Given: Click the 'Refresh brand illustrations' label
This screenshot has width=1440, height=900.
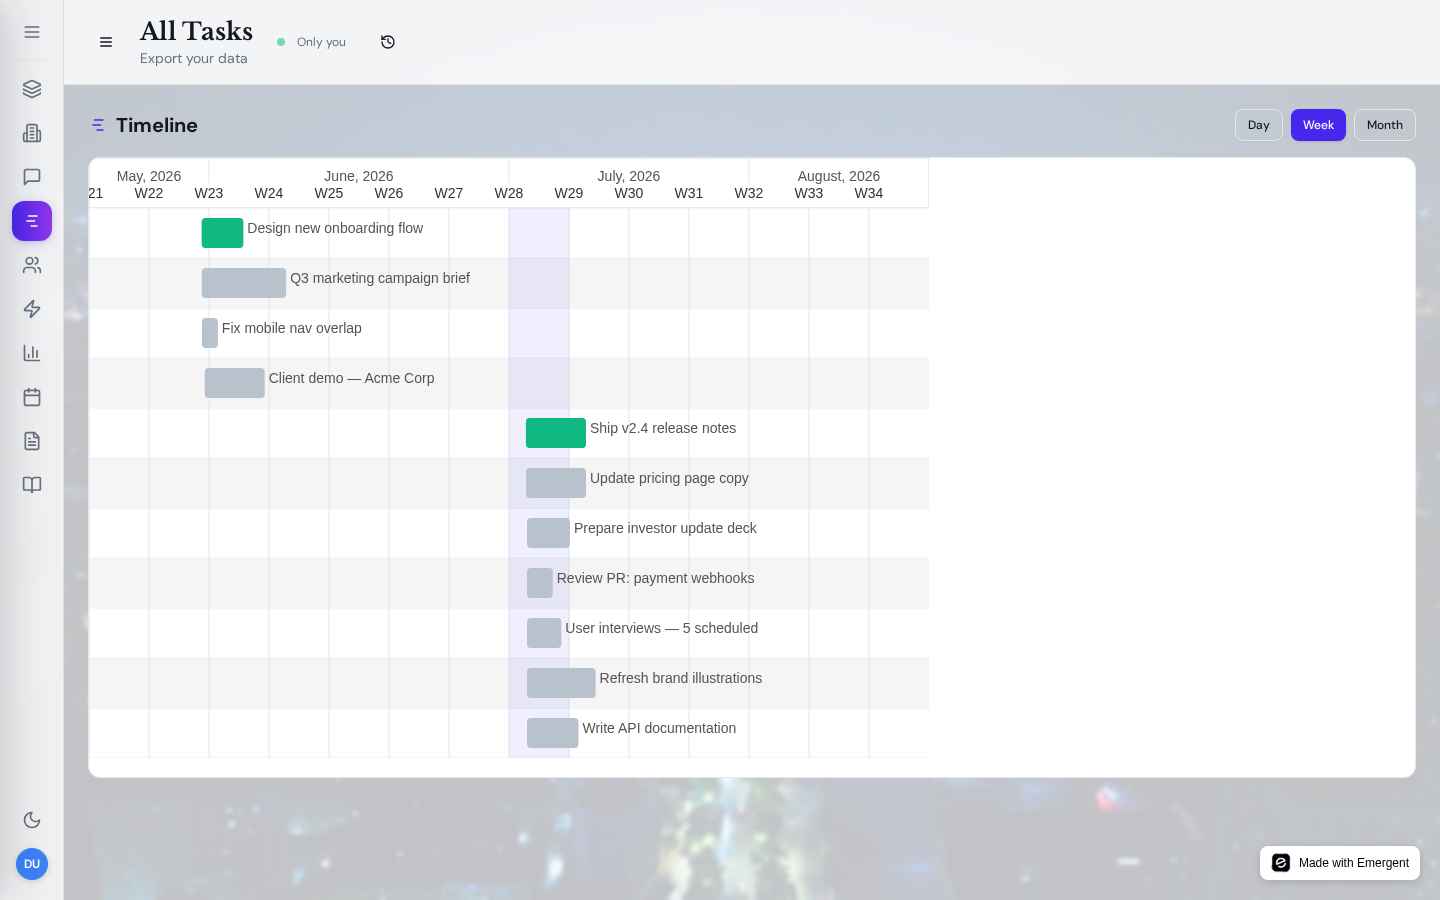Looking at the screenshot, I should (681, 678).
